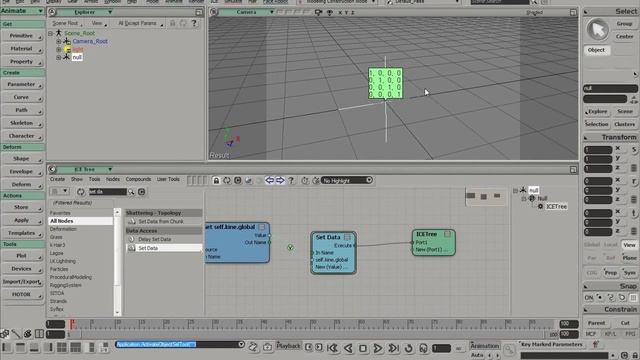Click the Envelope button

pyautogui.click(x=22, y=171)
